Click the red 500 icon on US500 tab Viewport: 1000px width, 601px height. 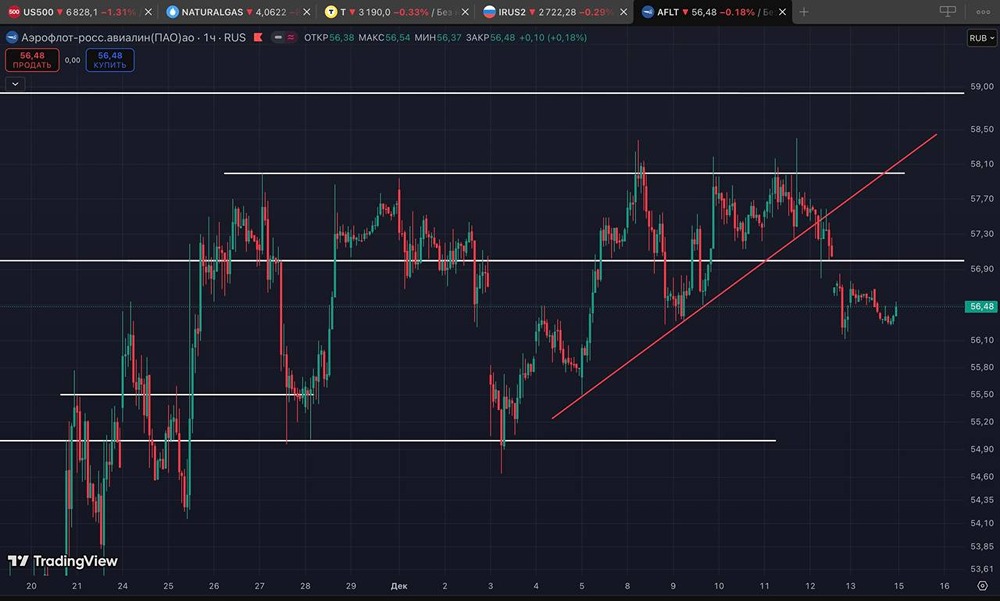click(13, 11)
